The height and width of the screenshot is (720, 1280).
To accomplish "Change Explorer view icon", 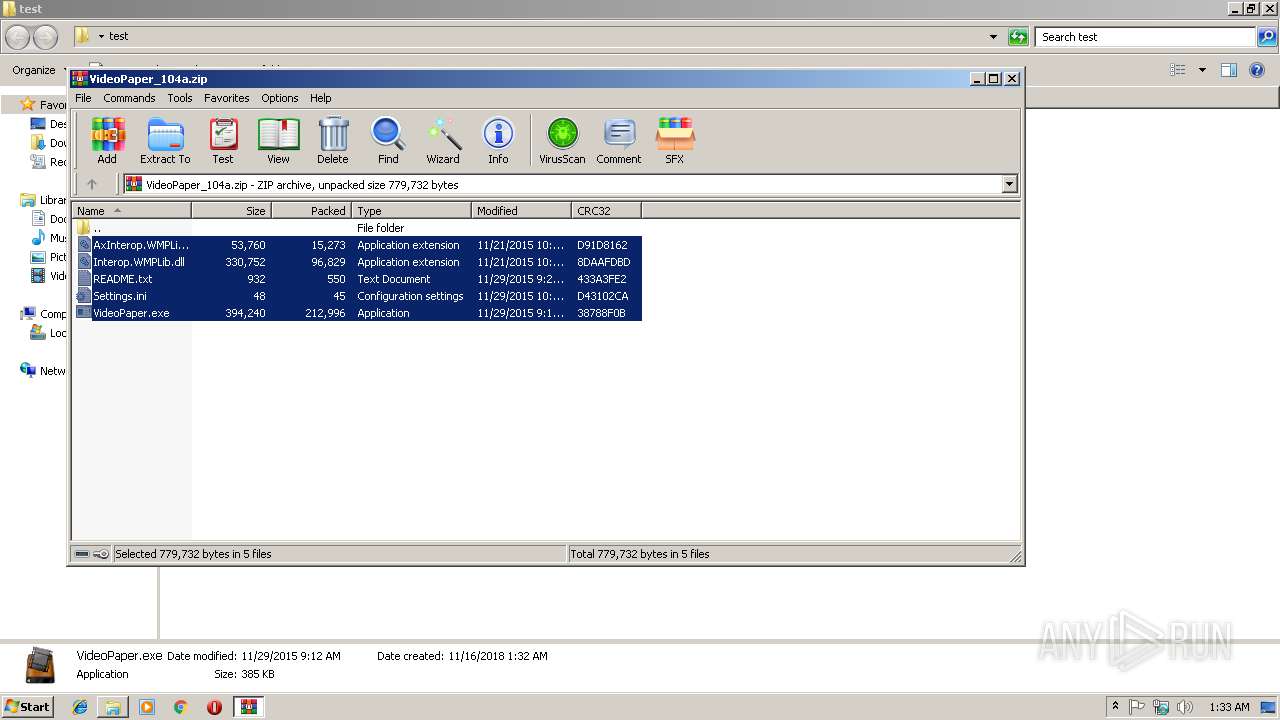I will [x=1178, y=70].
